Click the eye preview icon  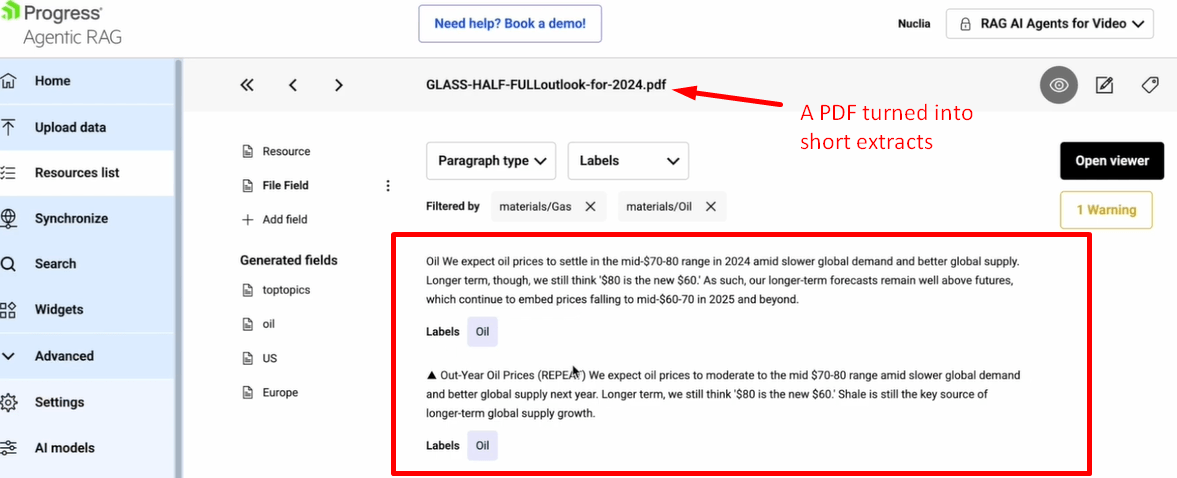(1059, 85)
